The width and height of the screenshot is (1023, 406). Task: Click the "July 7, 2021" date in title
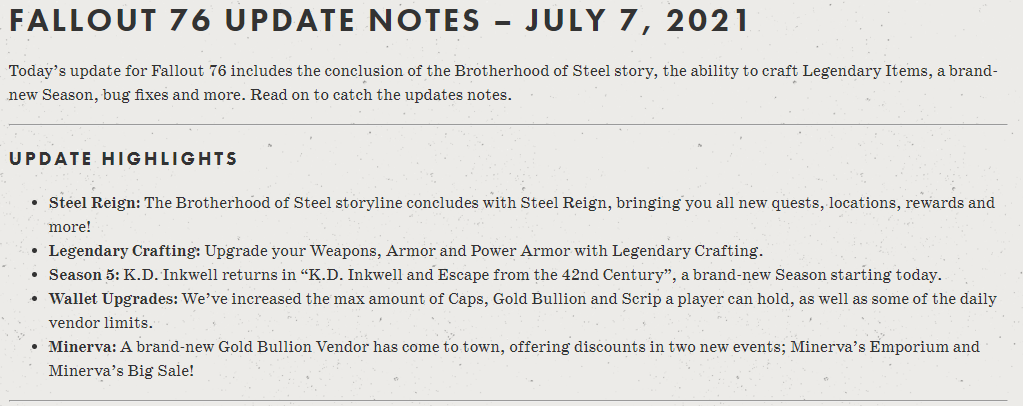[x=637, y=20]
